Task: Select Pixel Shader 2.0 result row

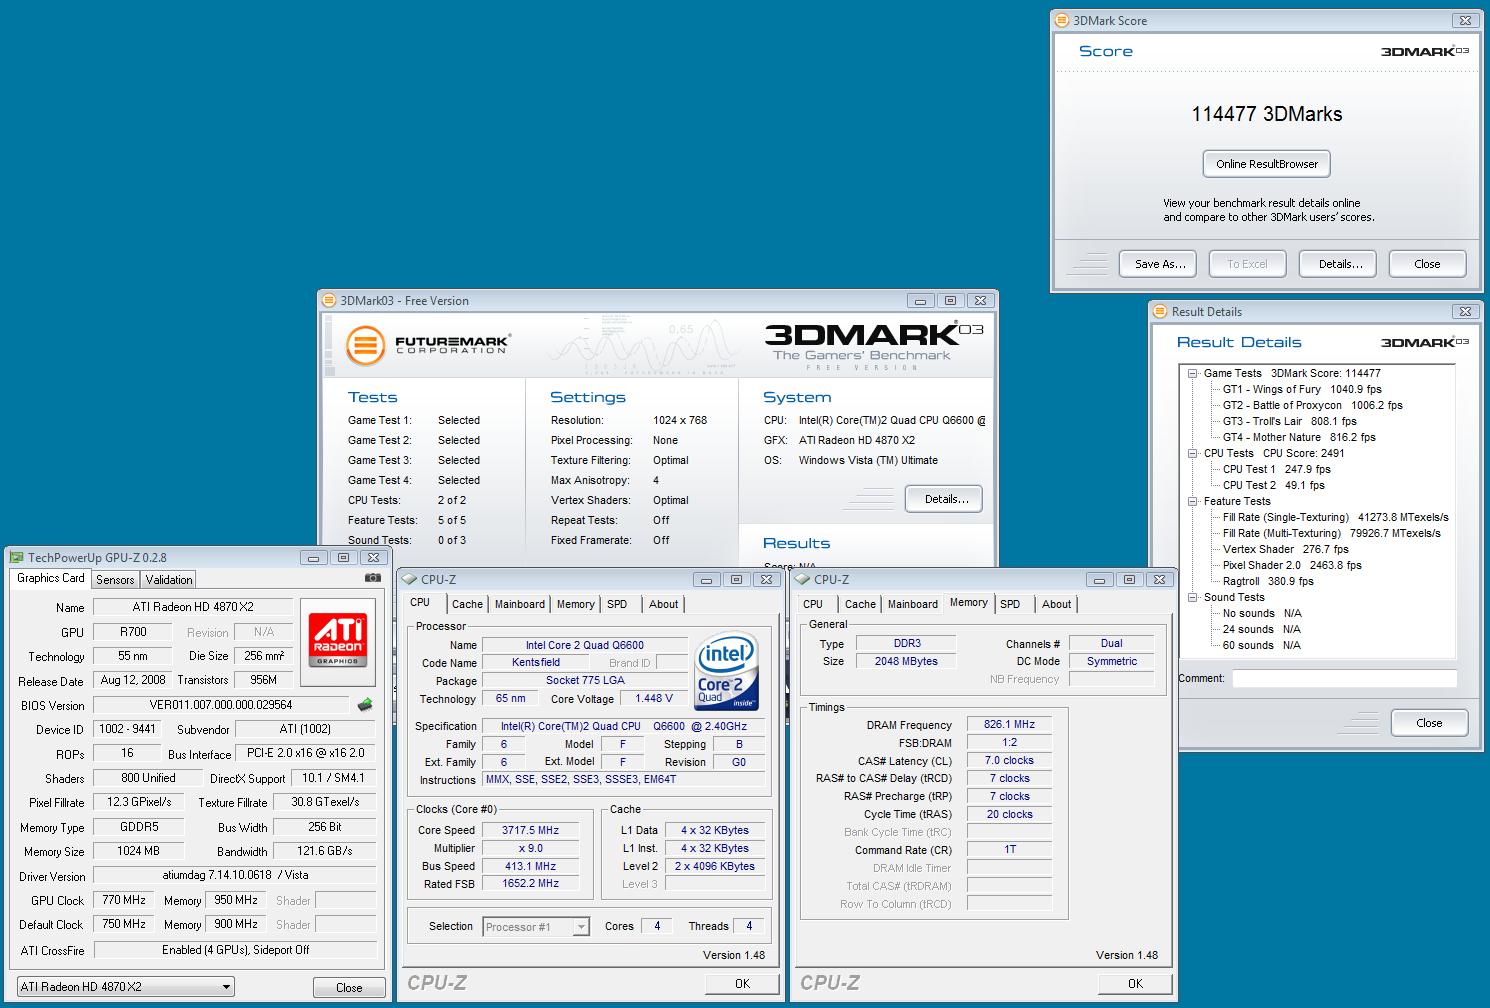Action: coord(1292,565)
